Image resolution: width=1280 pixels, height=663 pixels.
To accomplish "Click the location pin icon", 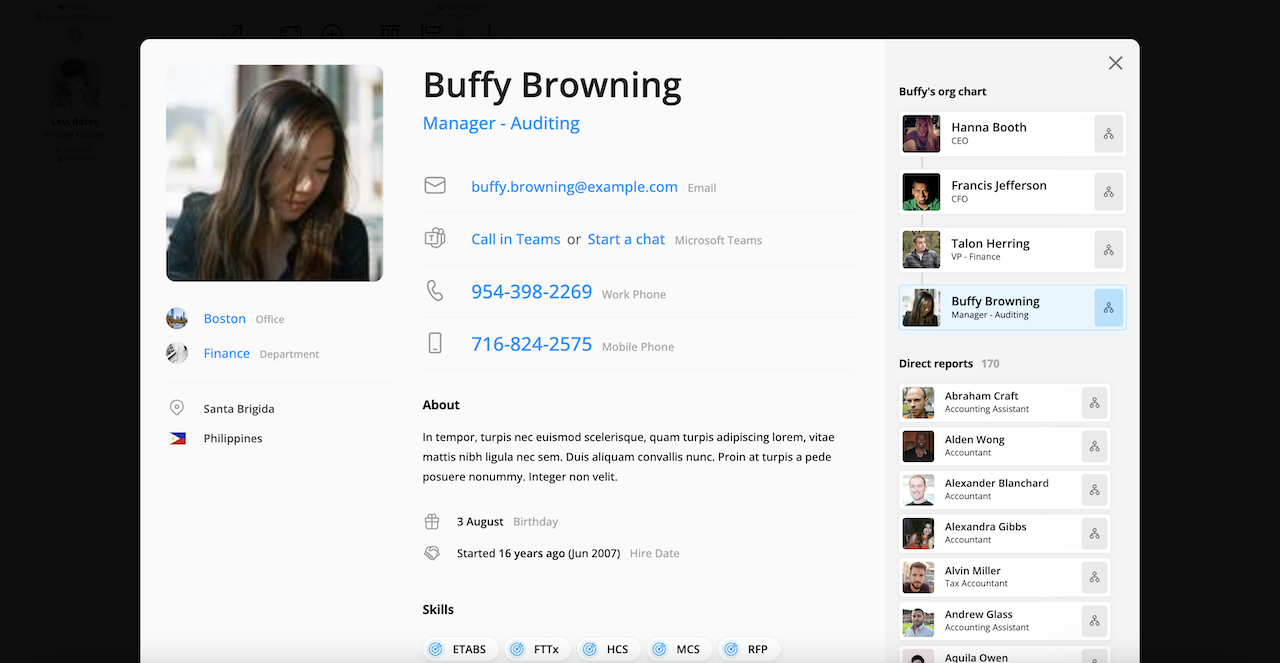I will point(177,408).
